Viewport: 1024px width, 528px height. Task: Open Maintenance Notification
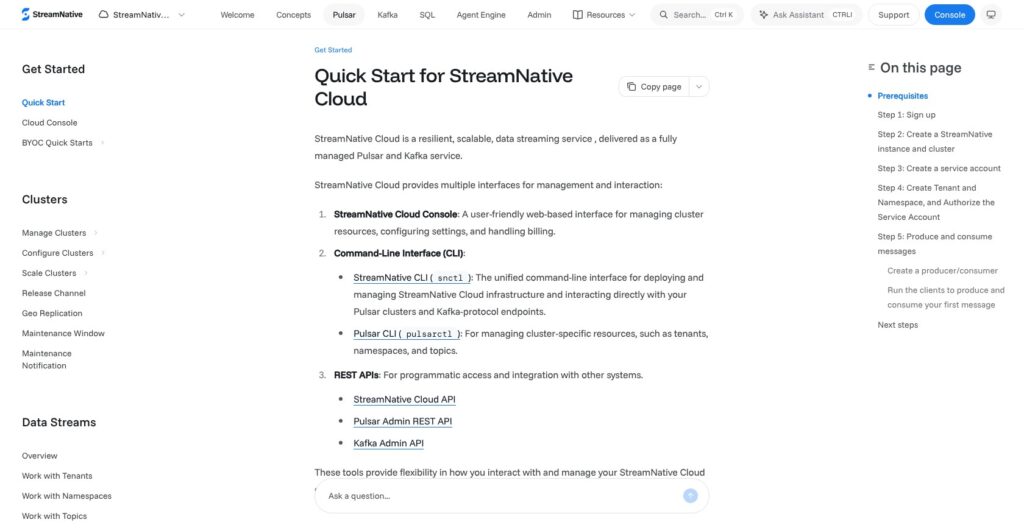tap(47, 359)
